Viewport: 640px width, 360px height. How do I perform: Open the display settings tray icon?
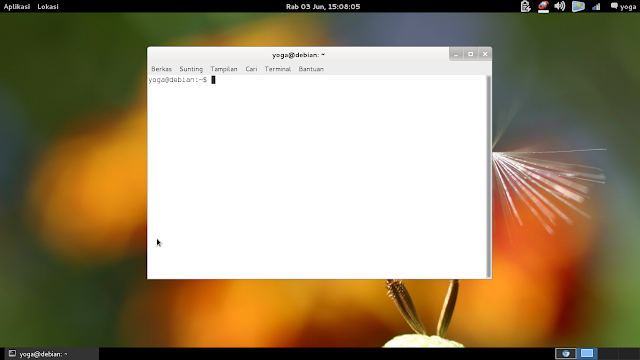(x=578, y=7)
